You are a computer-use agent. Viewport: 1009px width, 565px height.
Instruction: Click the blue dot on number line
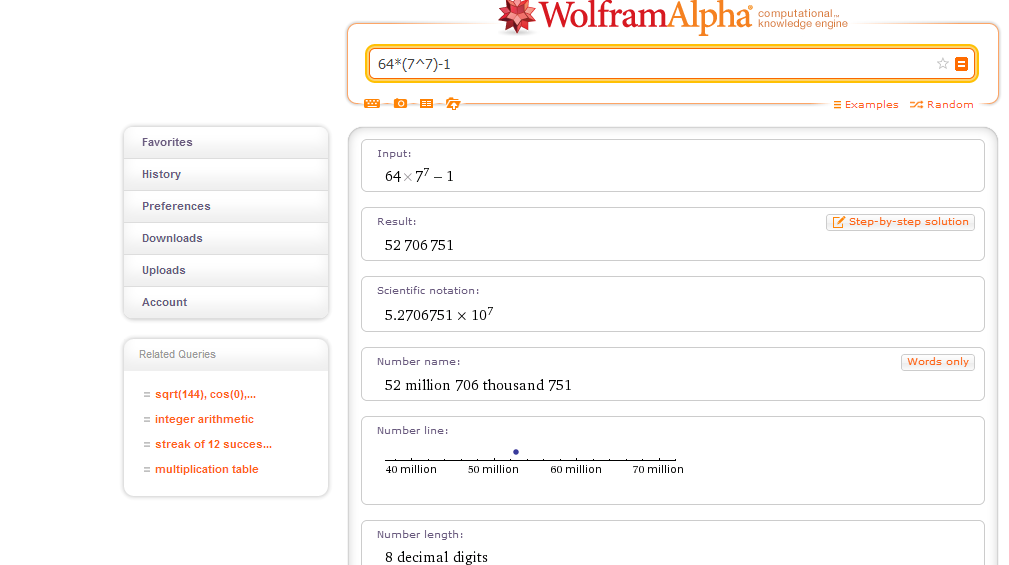515,452
